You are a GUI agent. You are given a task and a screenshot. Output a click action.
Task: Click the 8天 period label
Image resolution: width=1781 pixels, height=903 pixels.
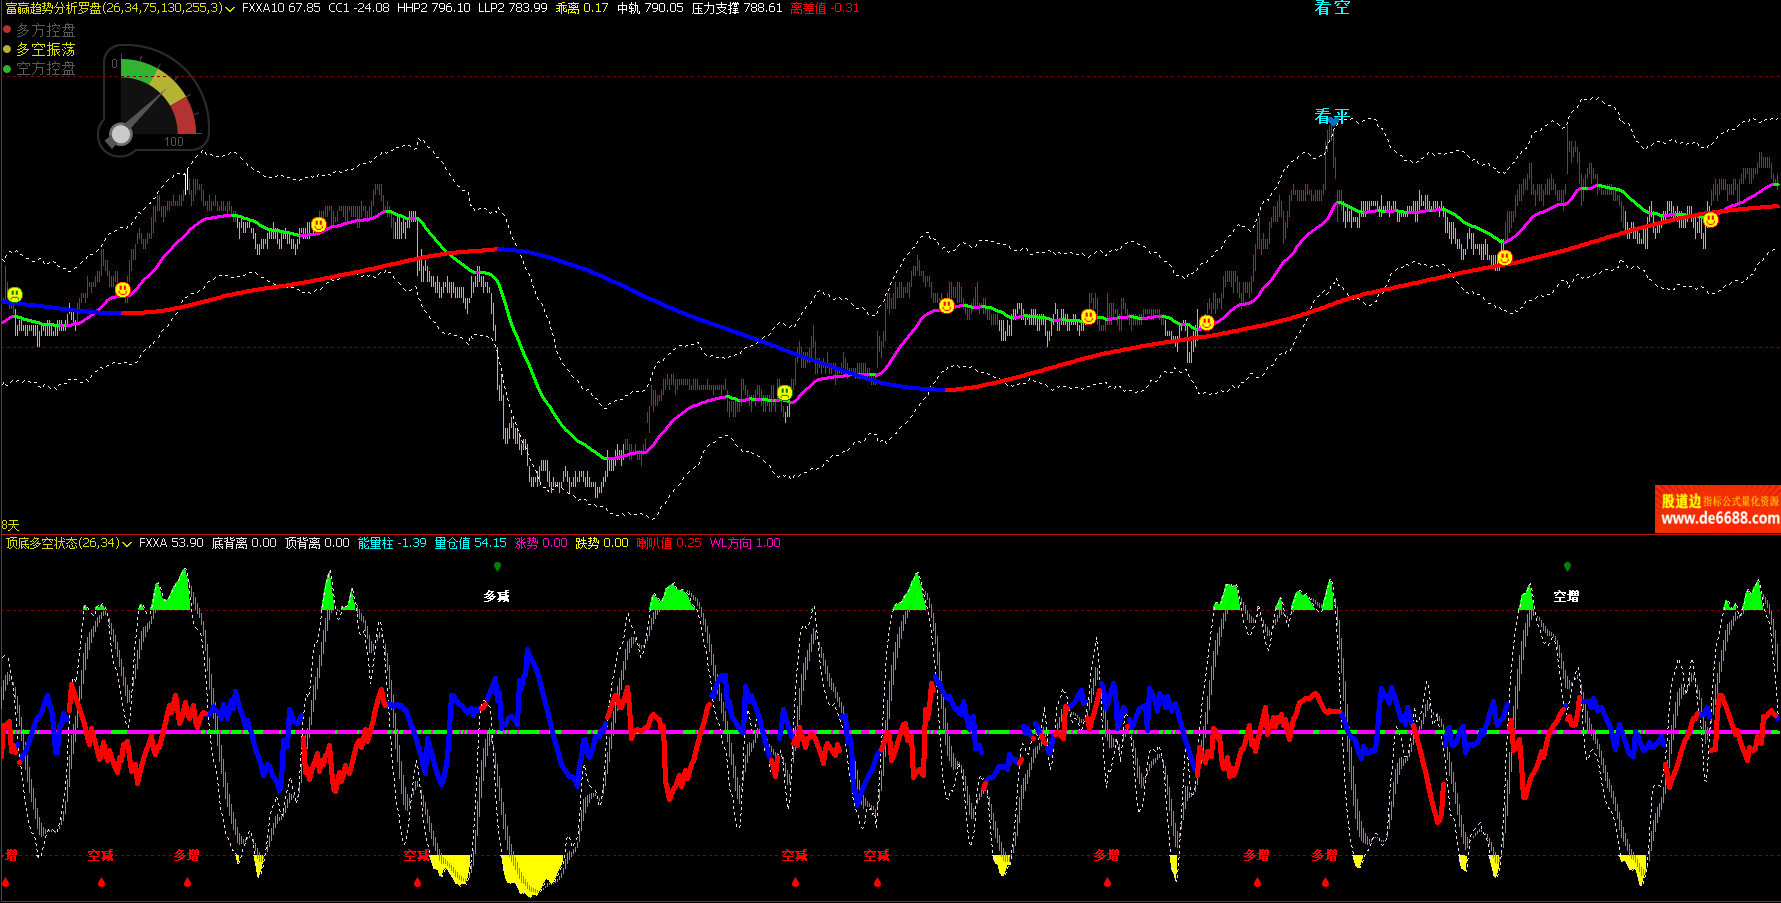pos(10,525)
